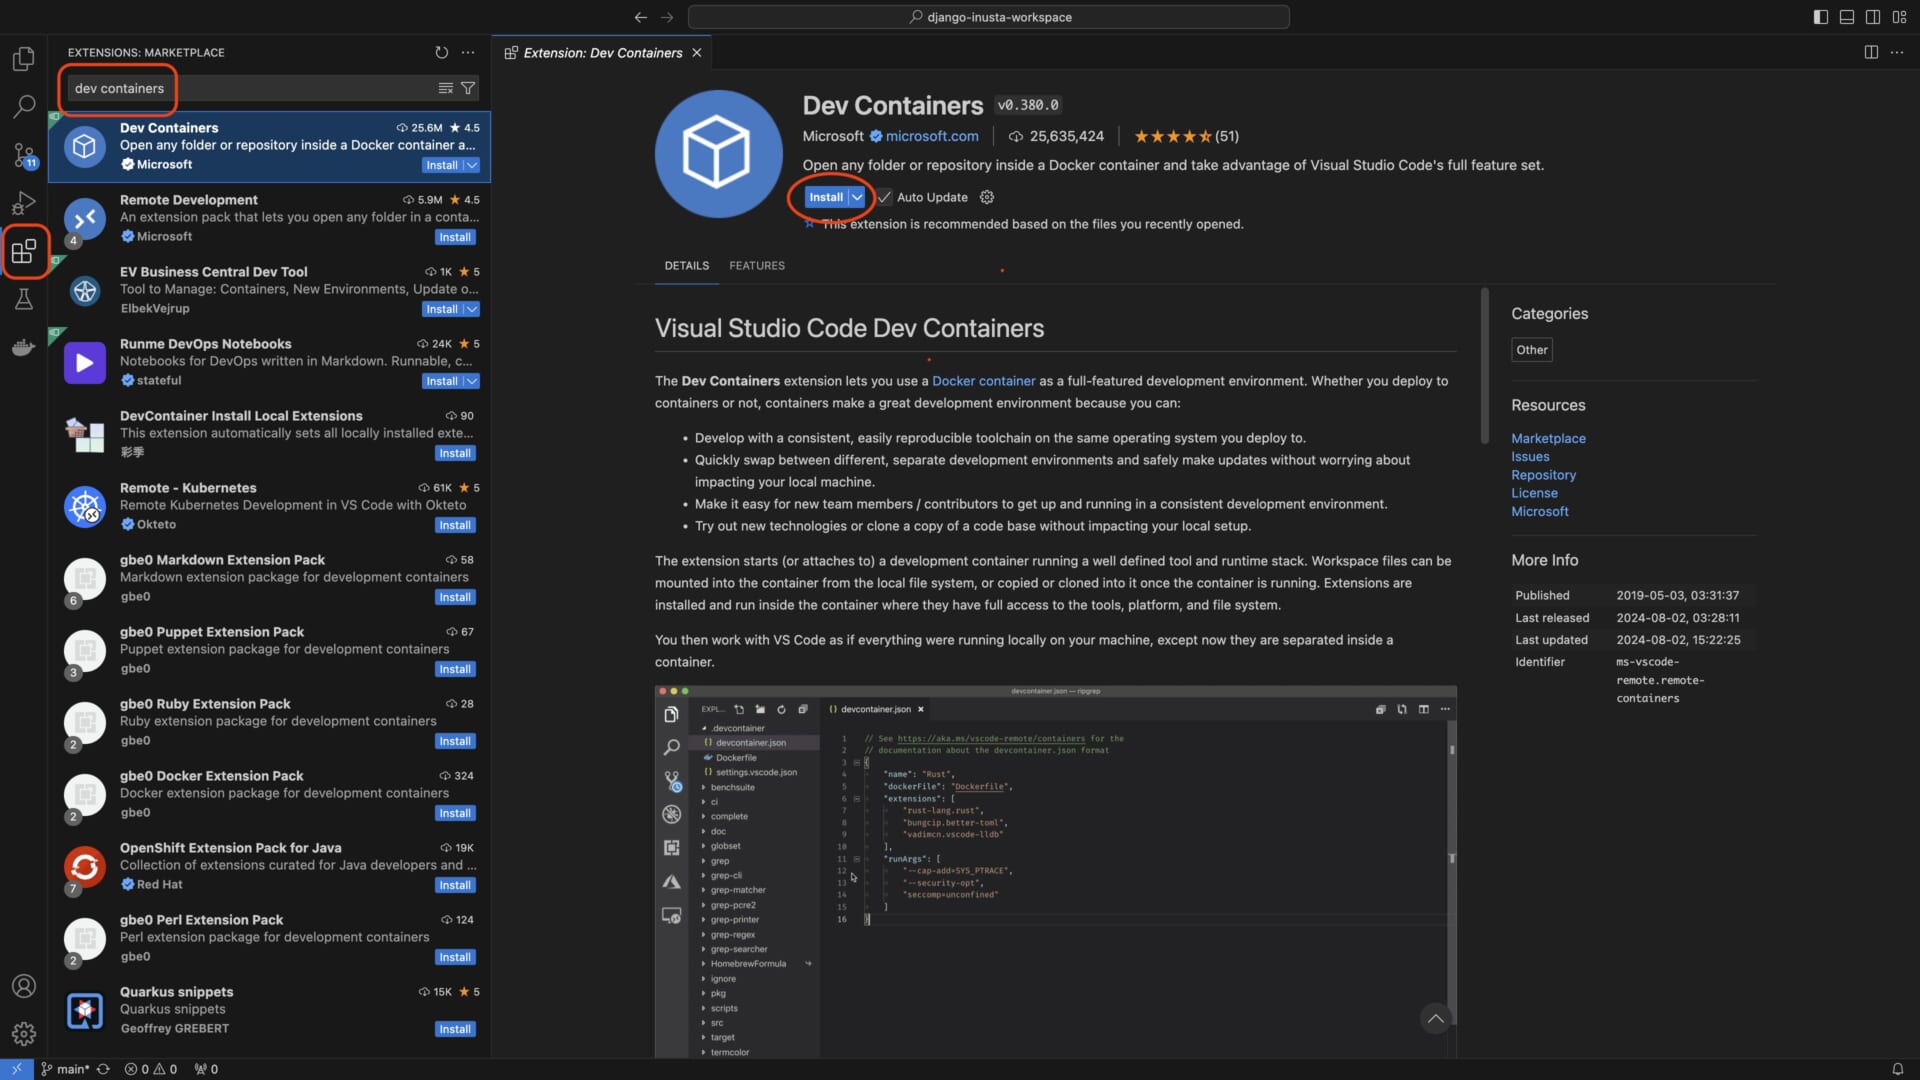The width and height of the screenshot is (1920, 1080).
Task: Install Dev Containers from the detail page
Action: pos(826,197)
